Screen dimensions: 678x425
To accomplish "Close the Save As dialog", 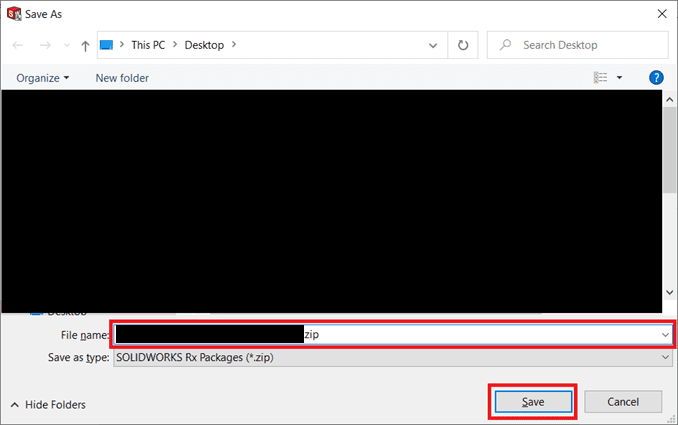I will (662, 14).
